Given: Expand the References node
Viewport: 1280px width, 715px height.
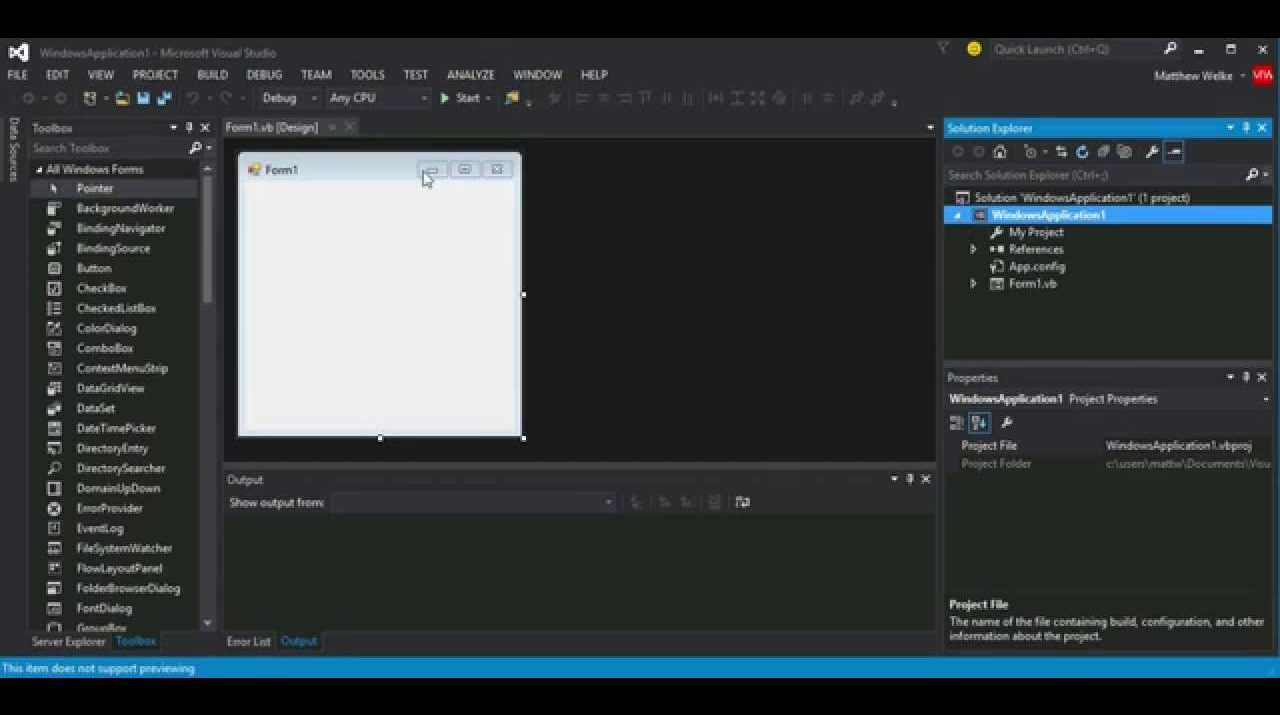Looking at the screenshot, I should pos(973,250).
